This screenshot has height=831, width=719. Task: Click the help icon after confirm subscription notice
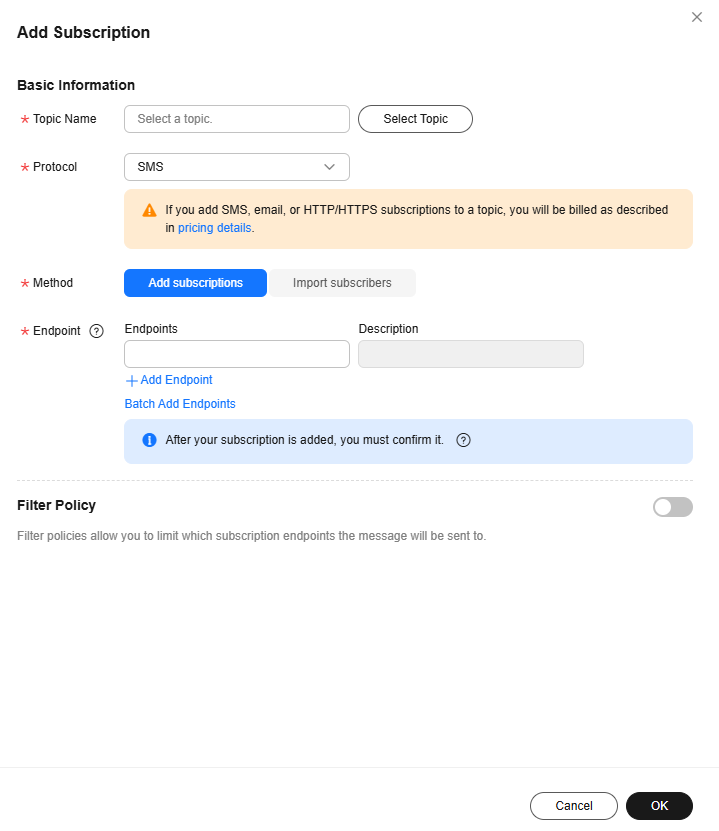tap(464, 440)
